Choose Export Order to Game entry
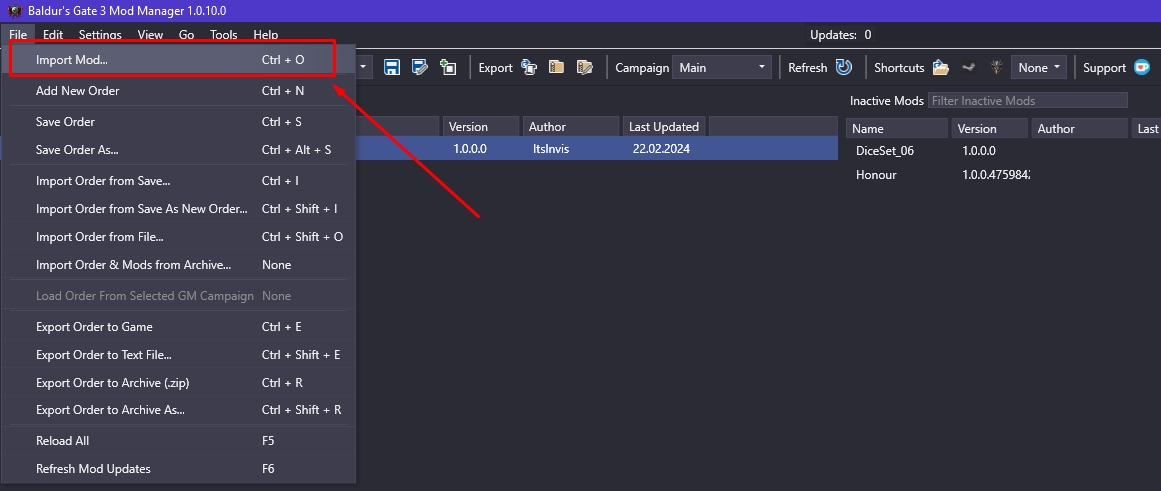Image resolution: width=1161 pixels, height=491 pixels. [178, 327]
